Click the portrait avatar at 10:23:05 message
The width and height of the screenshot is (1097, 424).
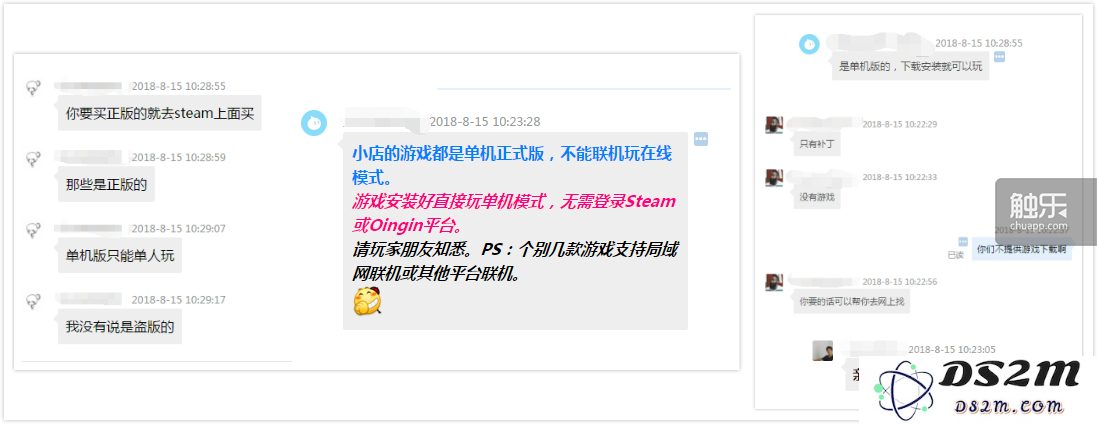[822, 351]
